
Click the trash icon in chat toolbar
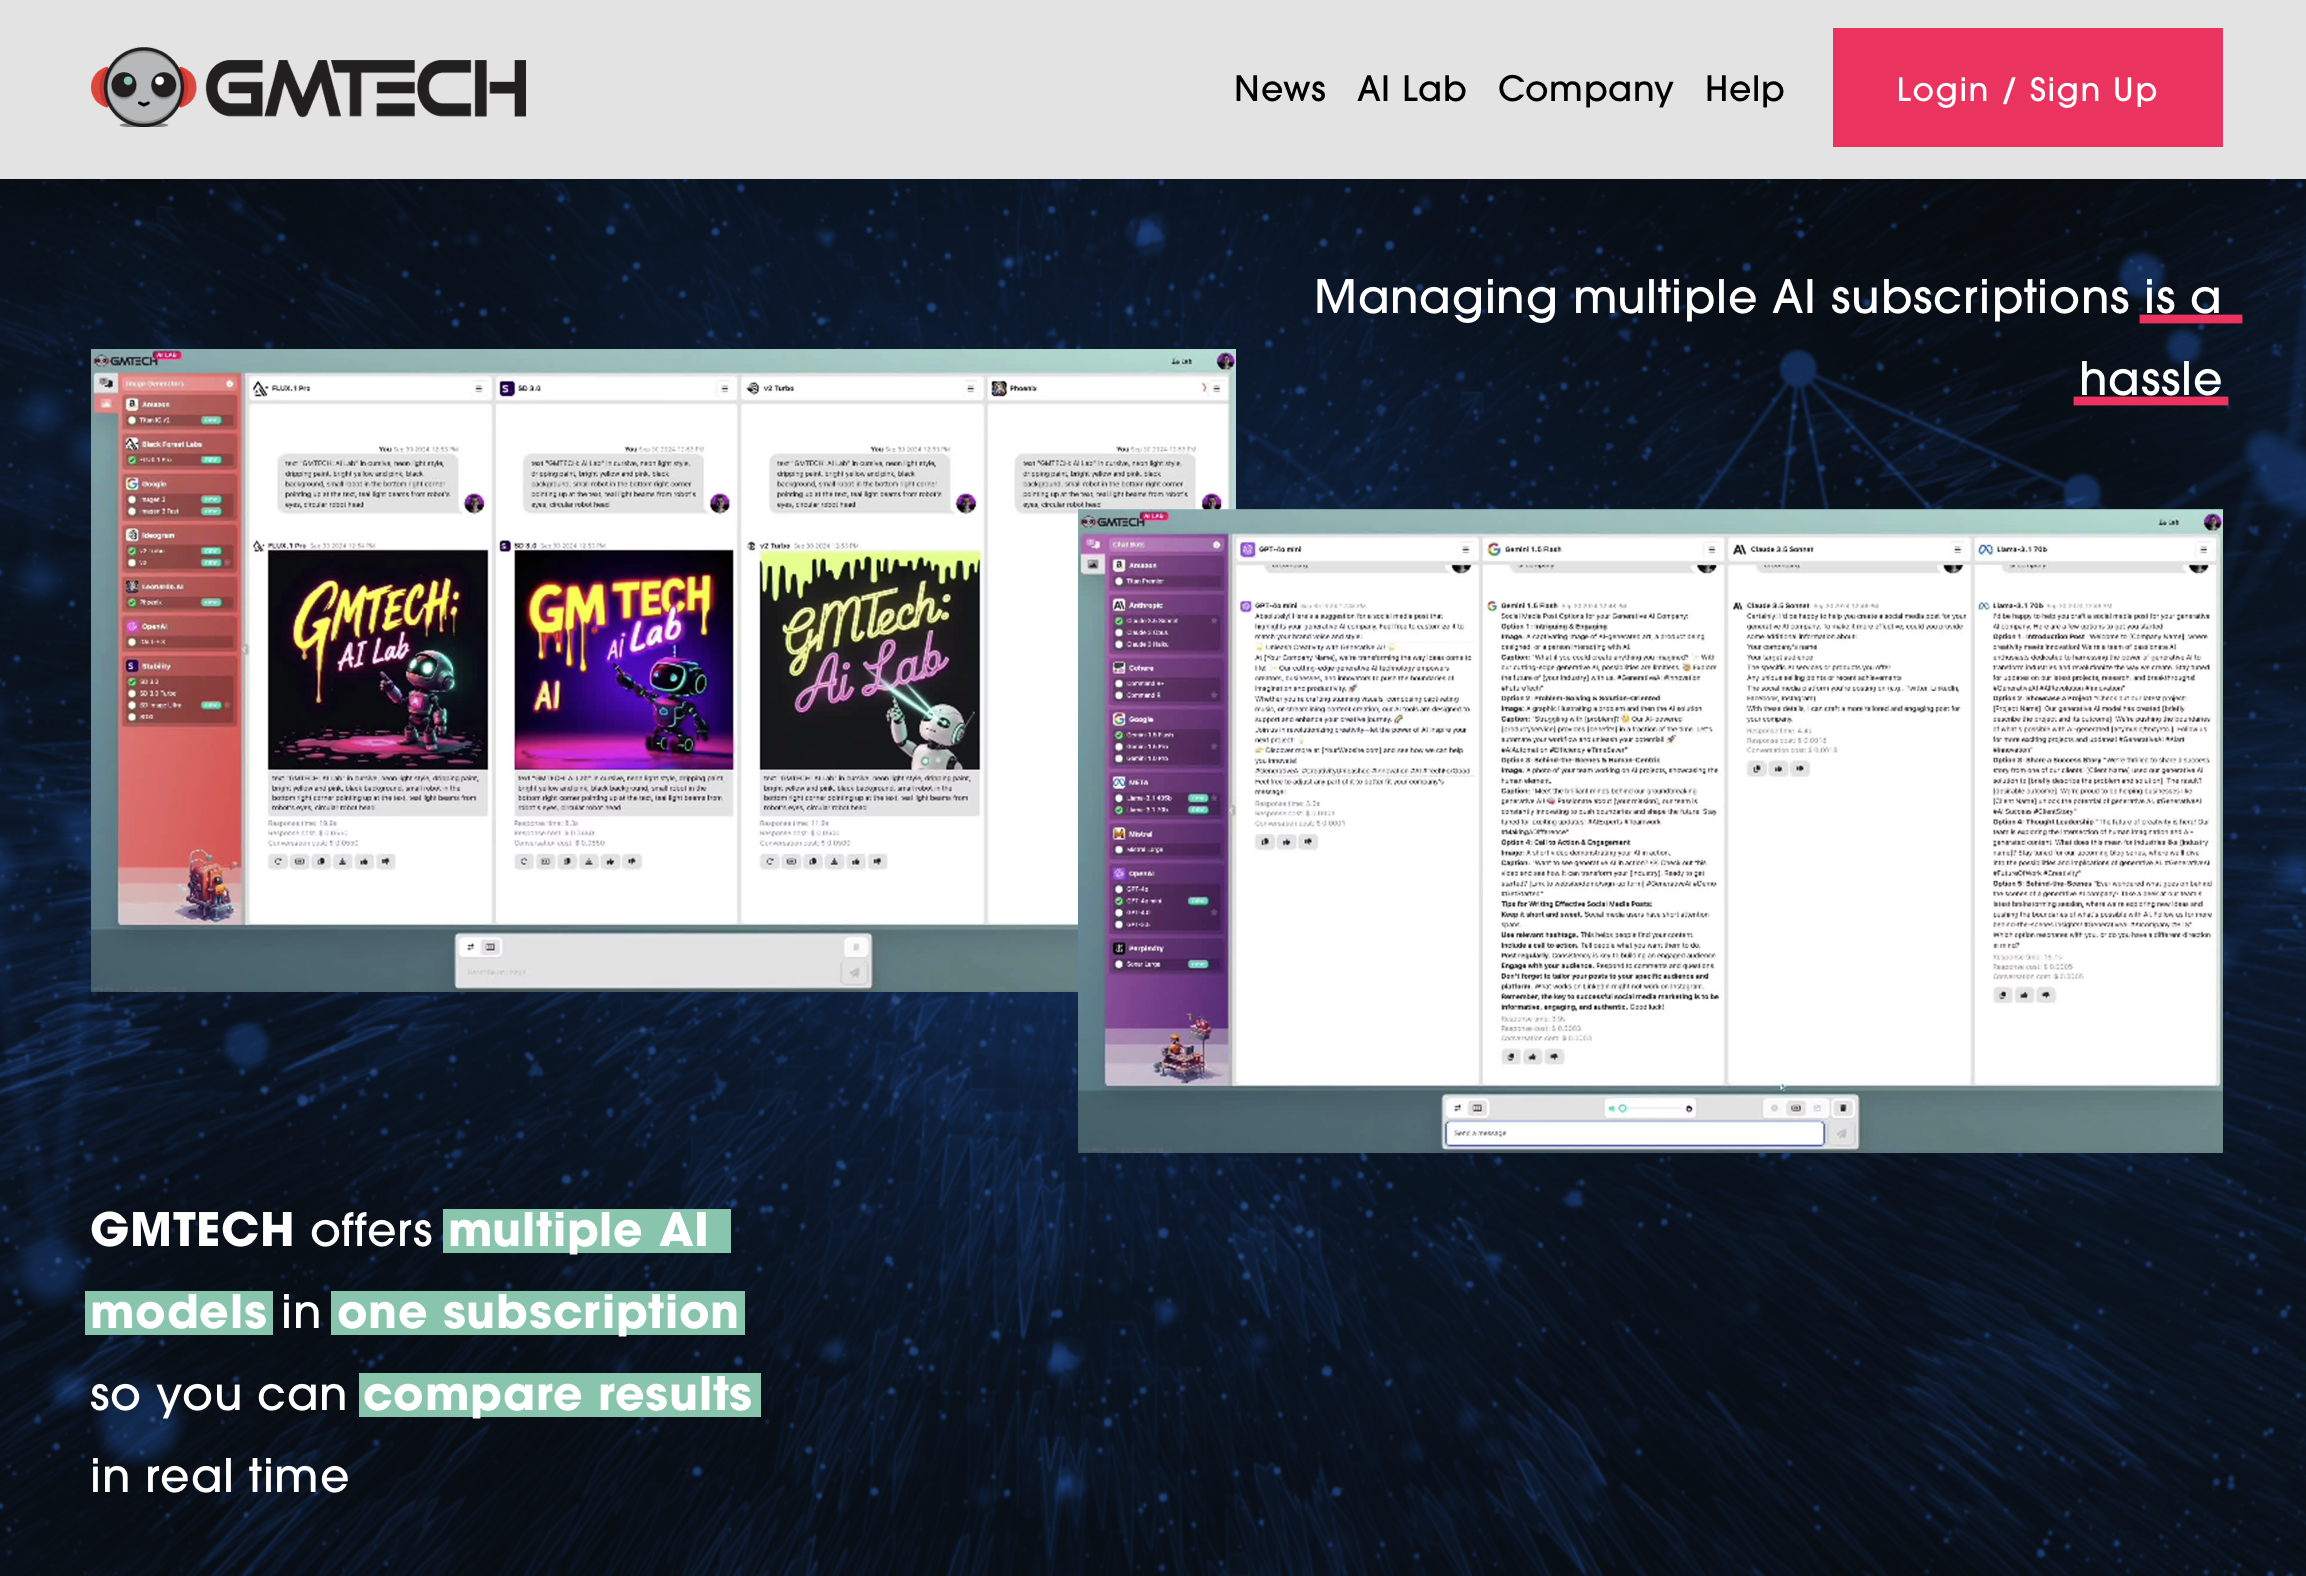click(x=1843, y=1108)
